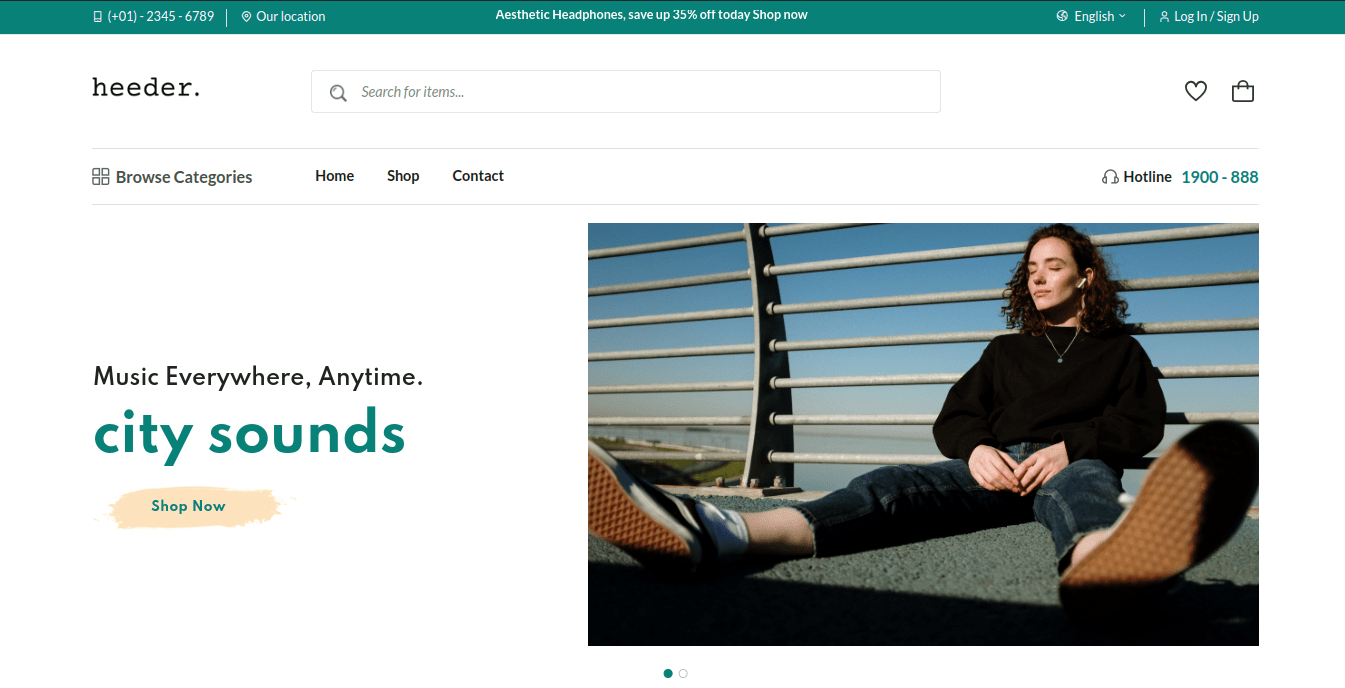This screenshot has width=1345, height=688.
Task: Open the wishlist heart icon
Action: (1196, 91)
